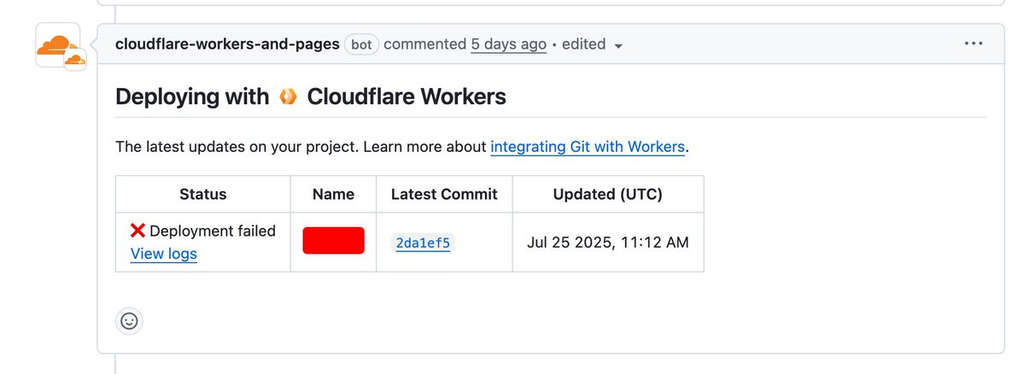Click the word edited in comment header

point(584,44)
